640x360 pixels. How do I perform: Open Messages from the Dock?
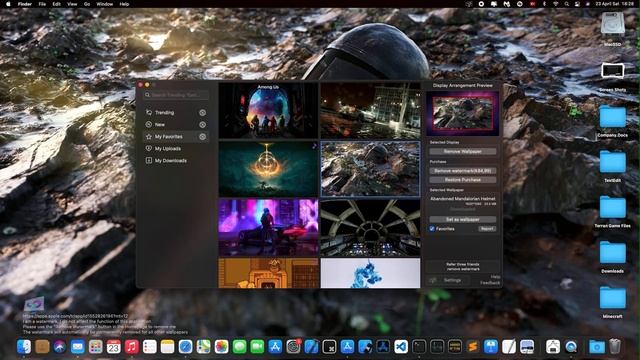tap(239, 347)
